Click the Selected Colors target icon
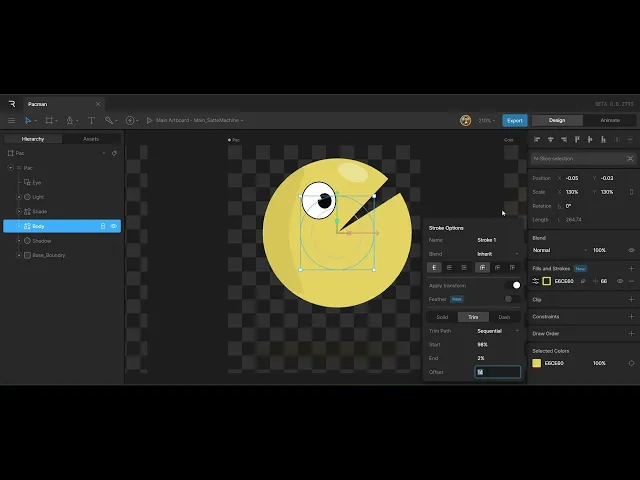This screenshot has height=480, width=640. coord(631,363)
